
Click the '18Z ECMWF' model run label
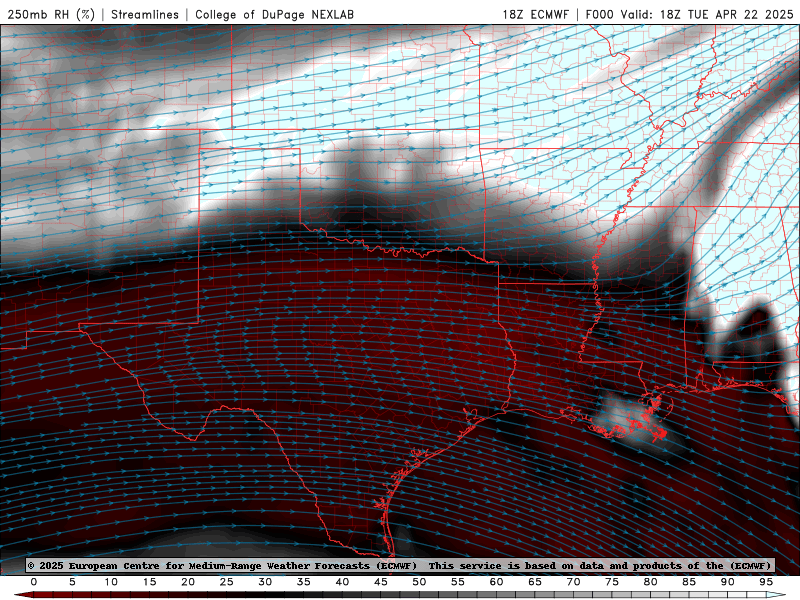(535, 14)
